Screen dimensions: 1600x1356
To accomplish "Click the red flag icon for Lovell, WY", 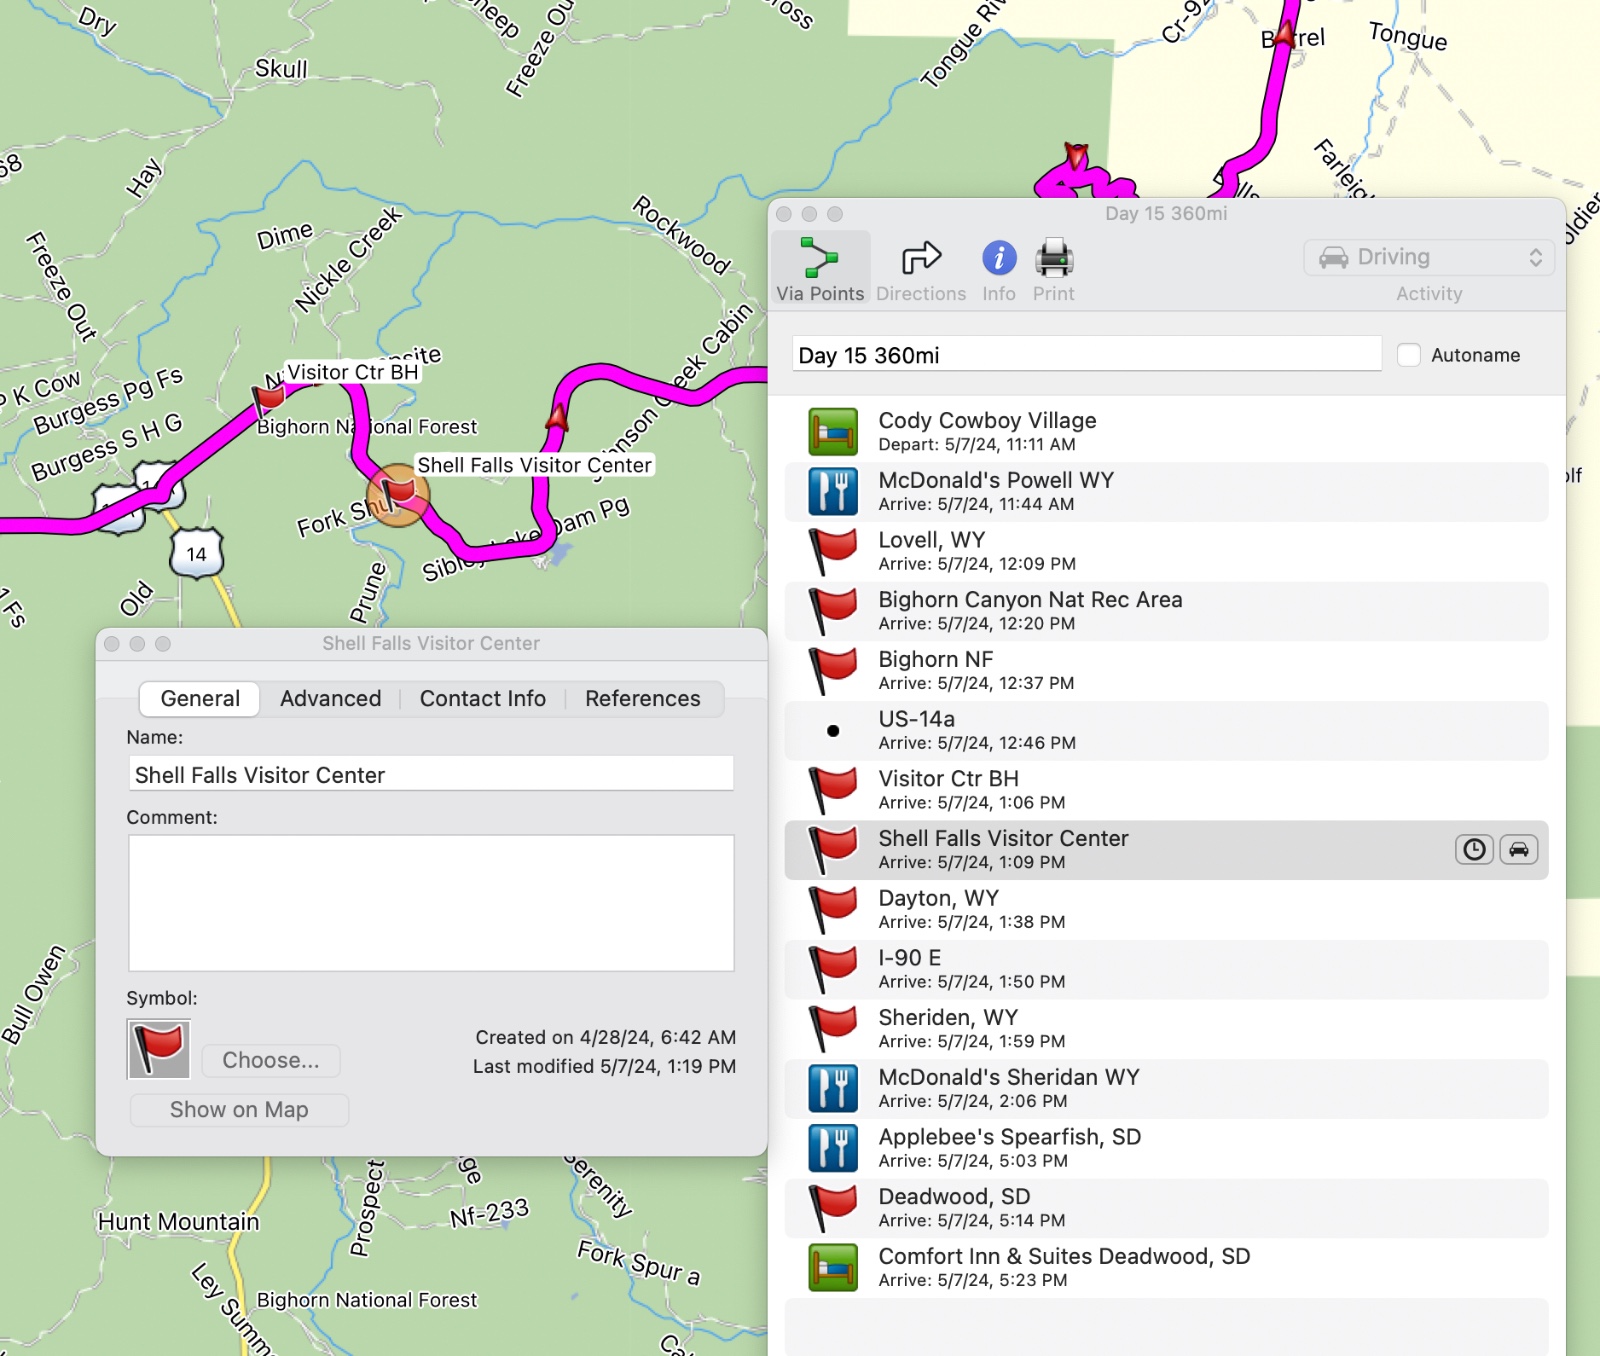I will [x=833, y=552].
